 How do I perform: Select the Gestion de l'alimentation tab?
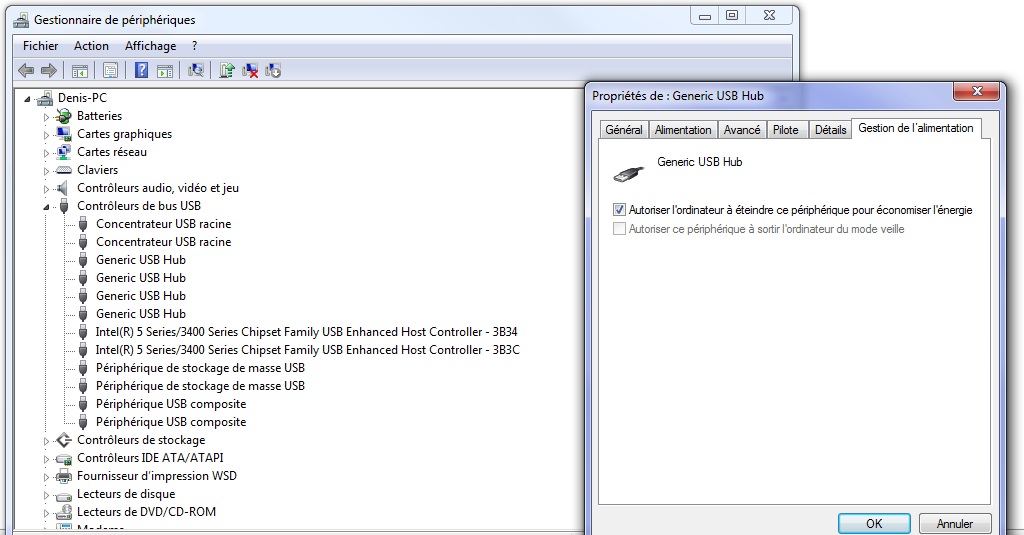tap(916, 128)
